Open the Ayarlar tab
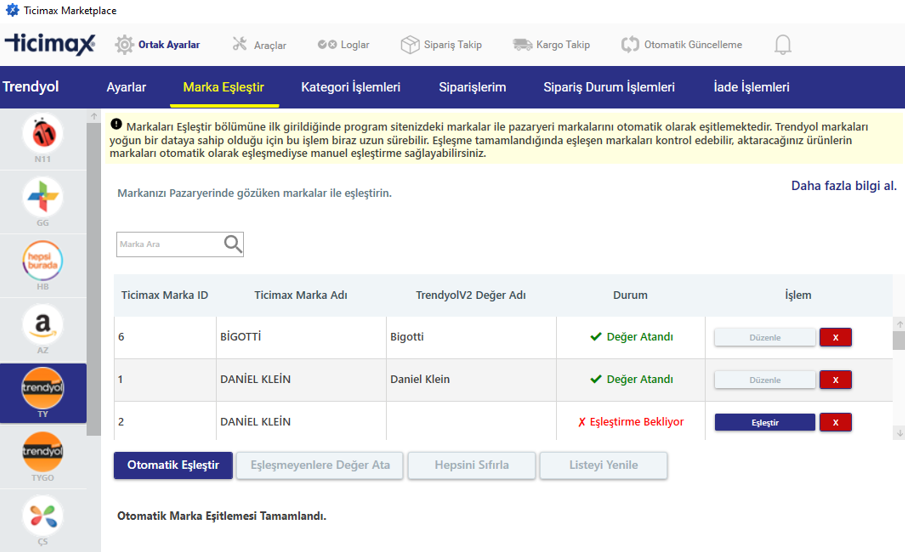905x552 pixels. [x=126, y=87]
